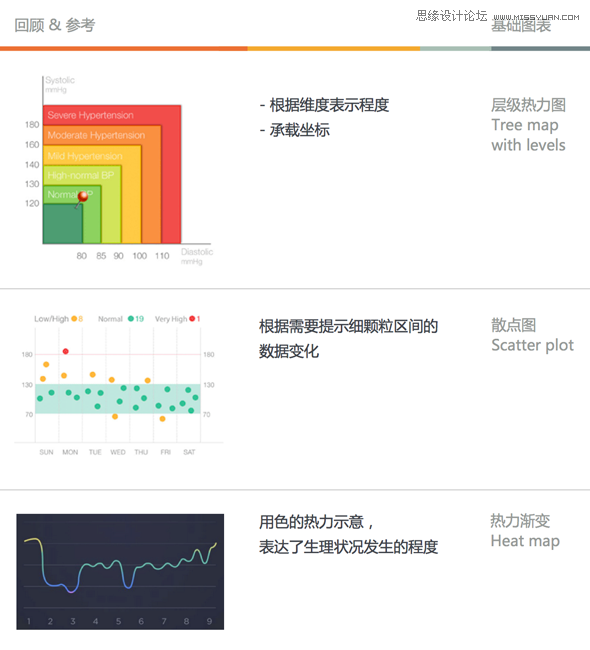The width and height of the screenshot is (590, 650).
Task: Click the 110 value on the Diastolic axis
Action: [x=162, y=256]
